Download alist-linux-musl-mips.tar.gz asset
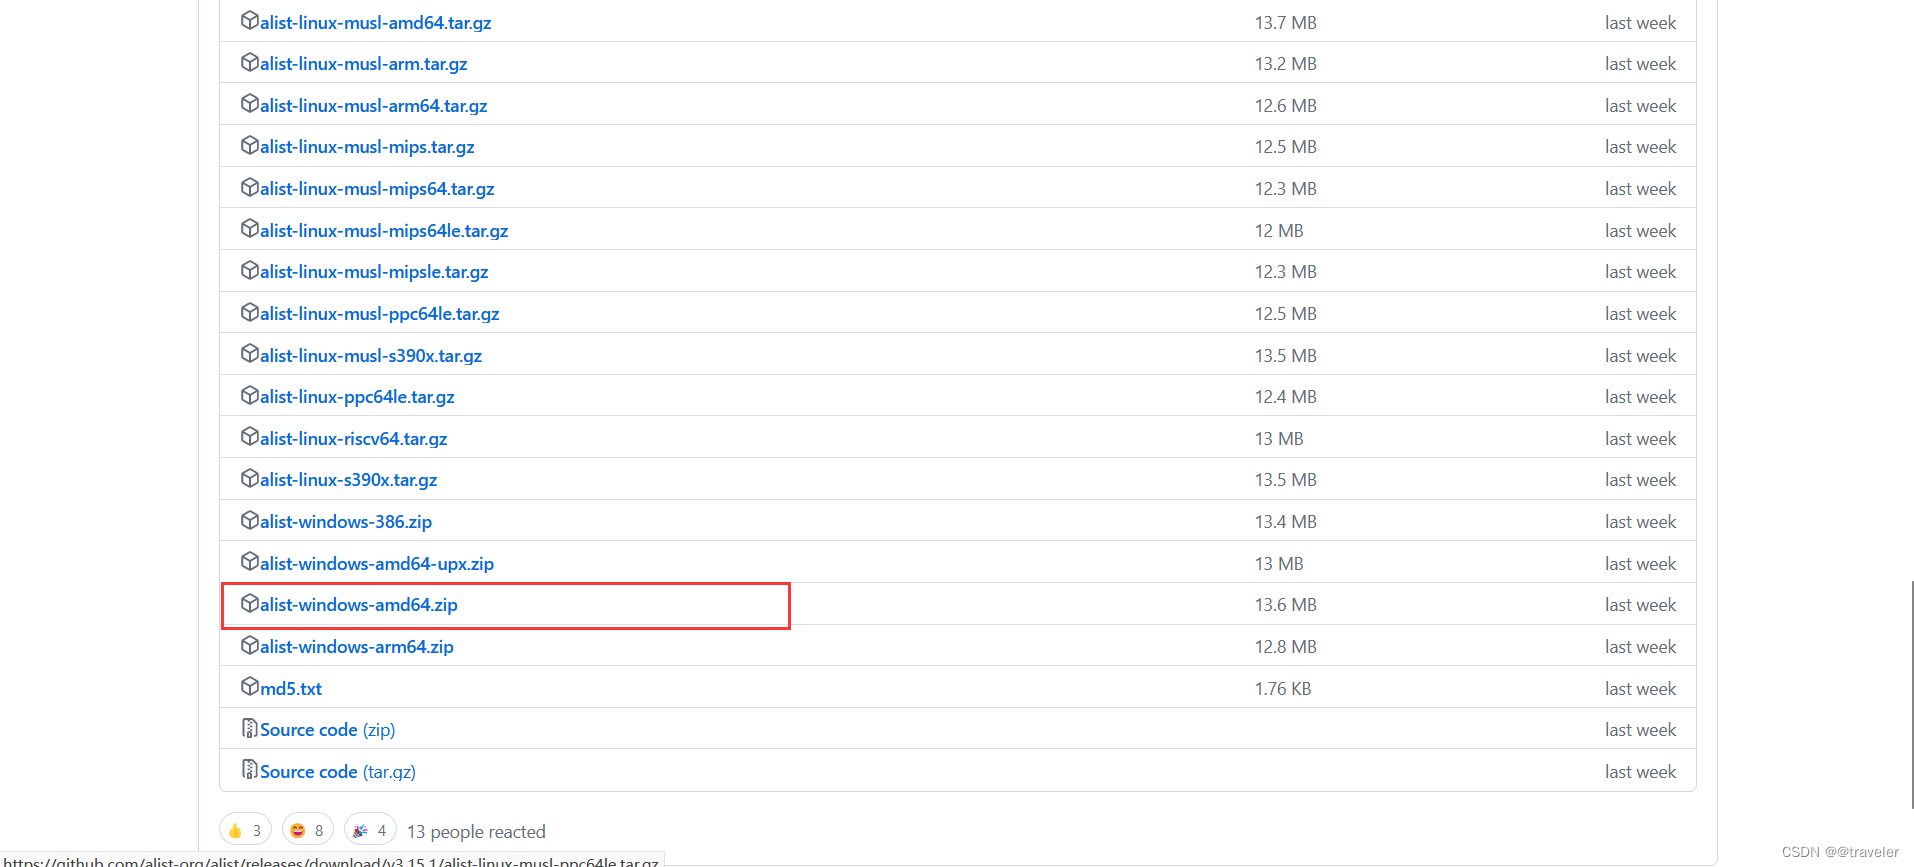The image size is (1914, 867). (367, 147)
